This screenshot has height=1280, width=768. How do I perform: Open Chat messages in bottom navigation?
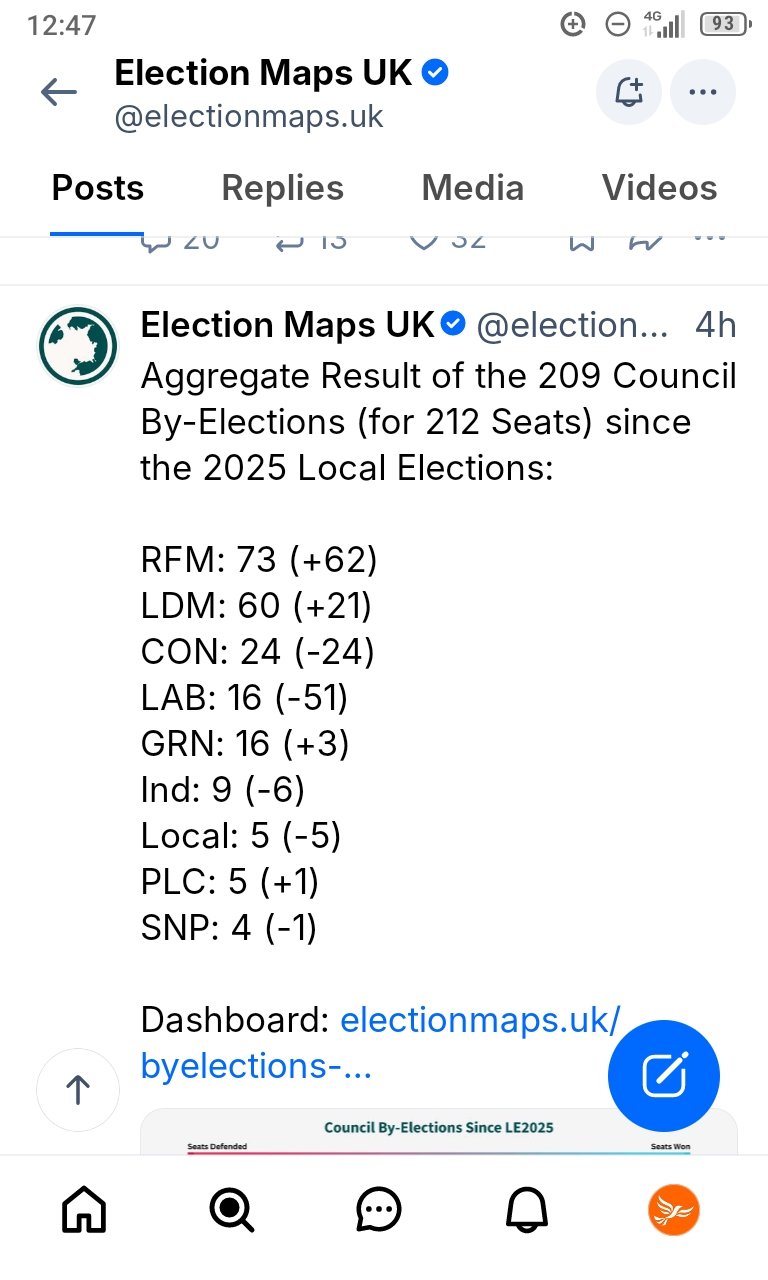tap(379, 1212)
